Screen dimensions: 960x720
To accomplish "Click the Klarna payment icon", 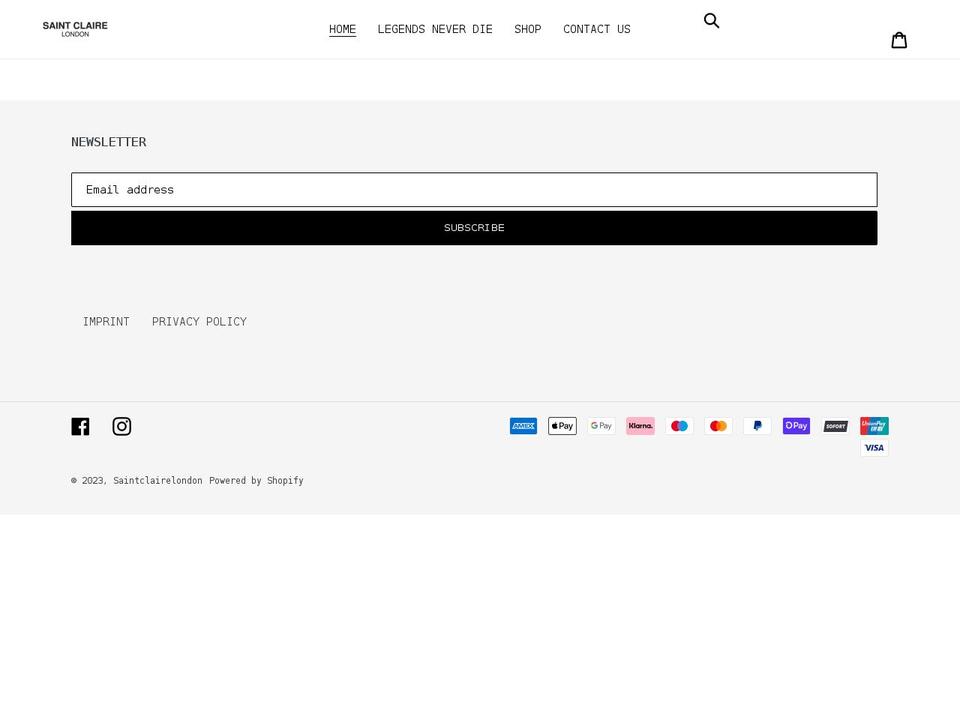I will coord(640,426).
